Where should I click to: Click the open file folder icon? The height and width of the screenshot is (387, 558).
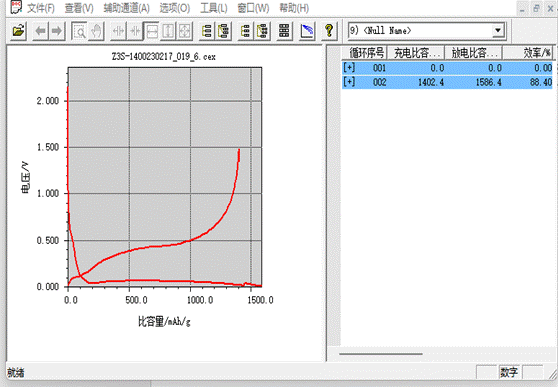click(19, 31)
